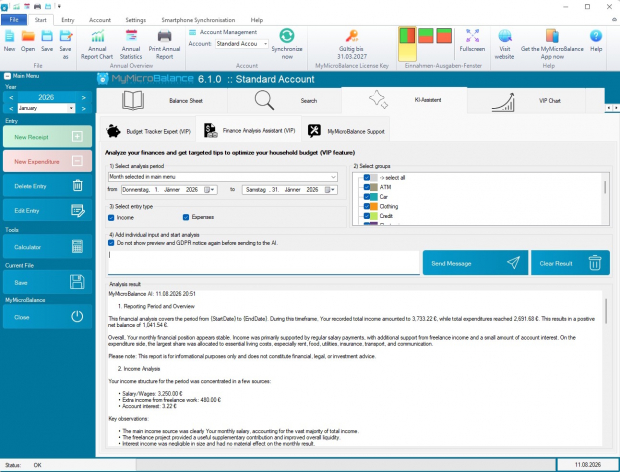Viewport: 620px width, 472px height.
Task: Open Budget Tracker Expert (VIP) tab
Action: tap(148, 131)
